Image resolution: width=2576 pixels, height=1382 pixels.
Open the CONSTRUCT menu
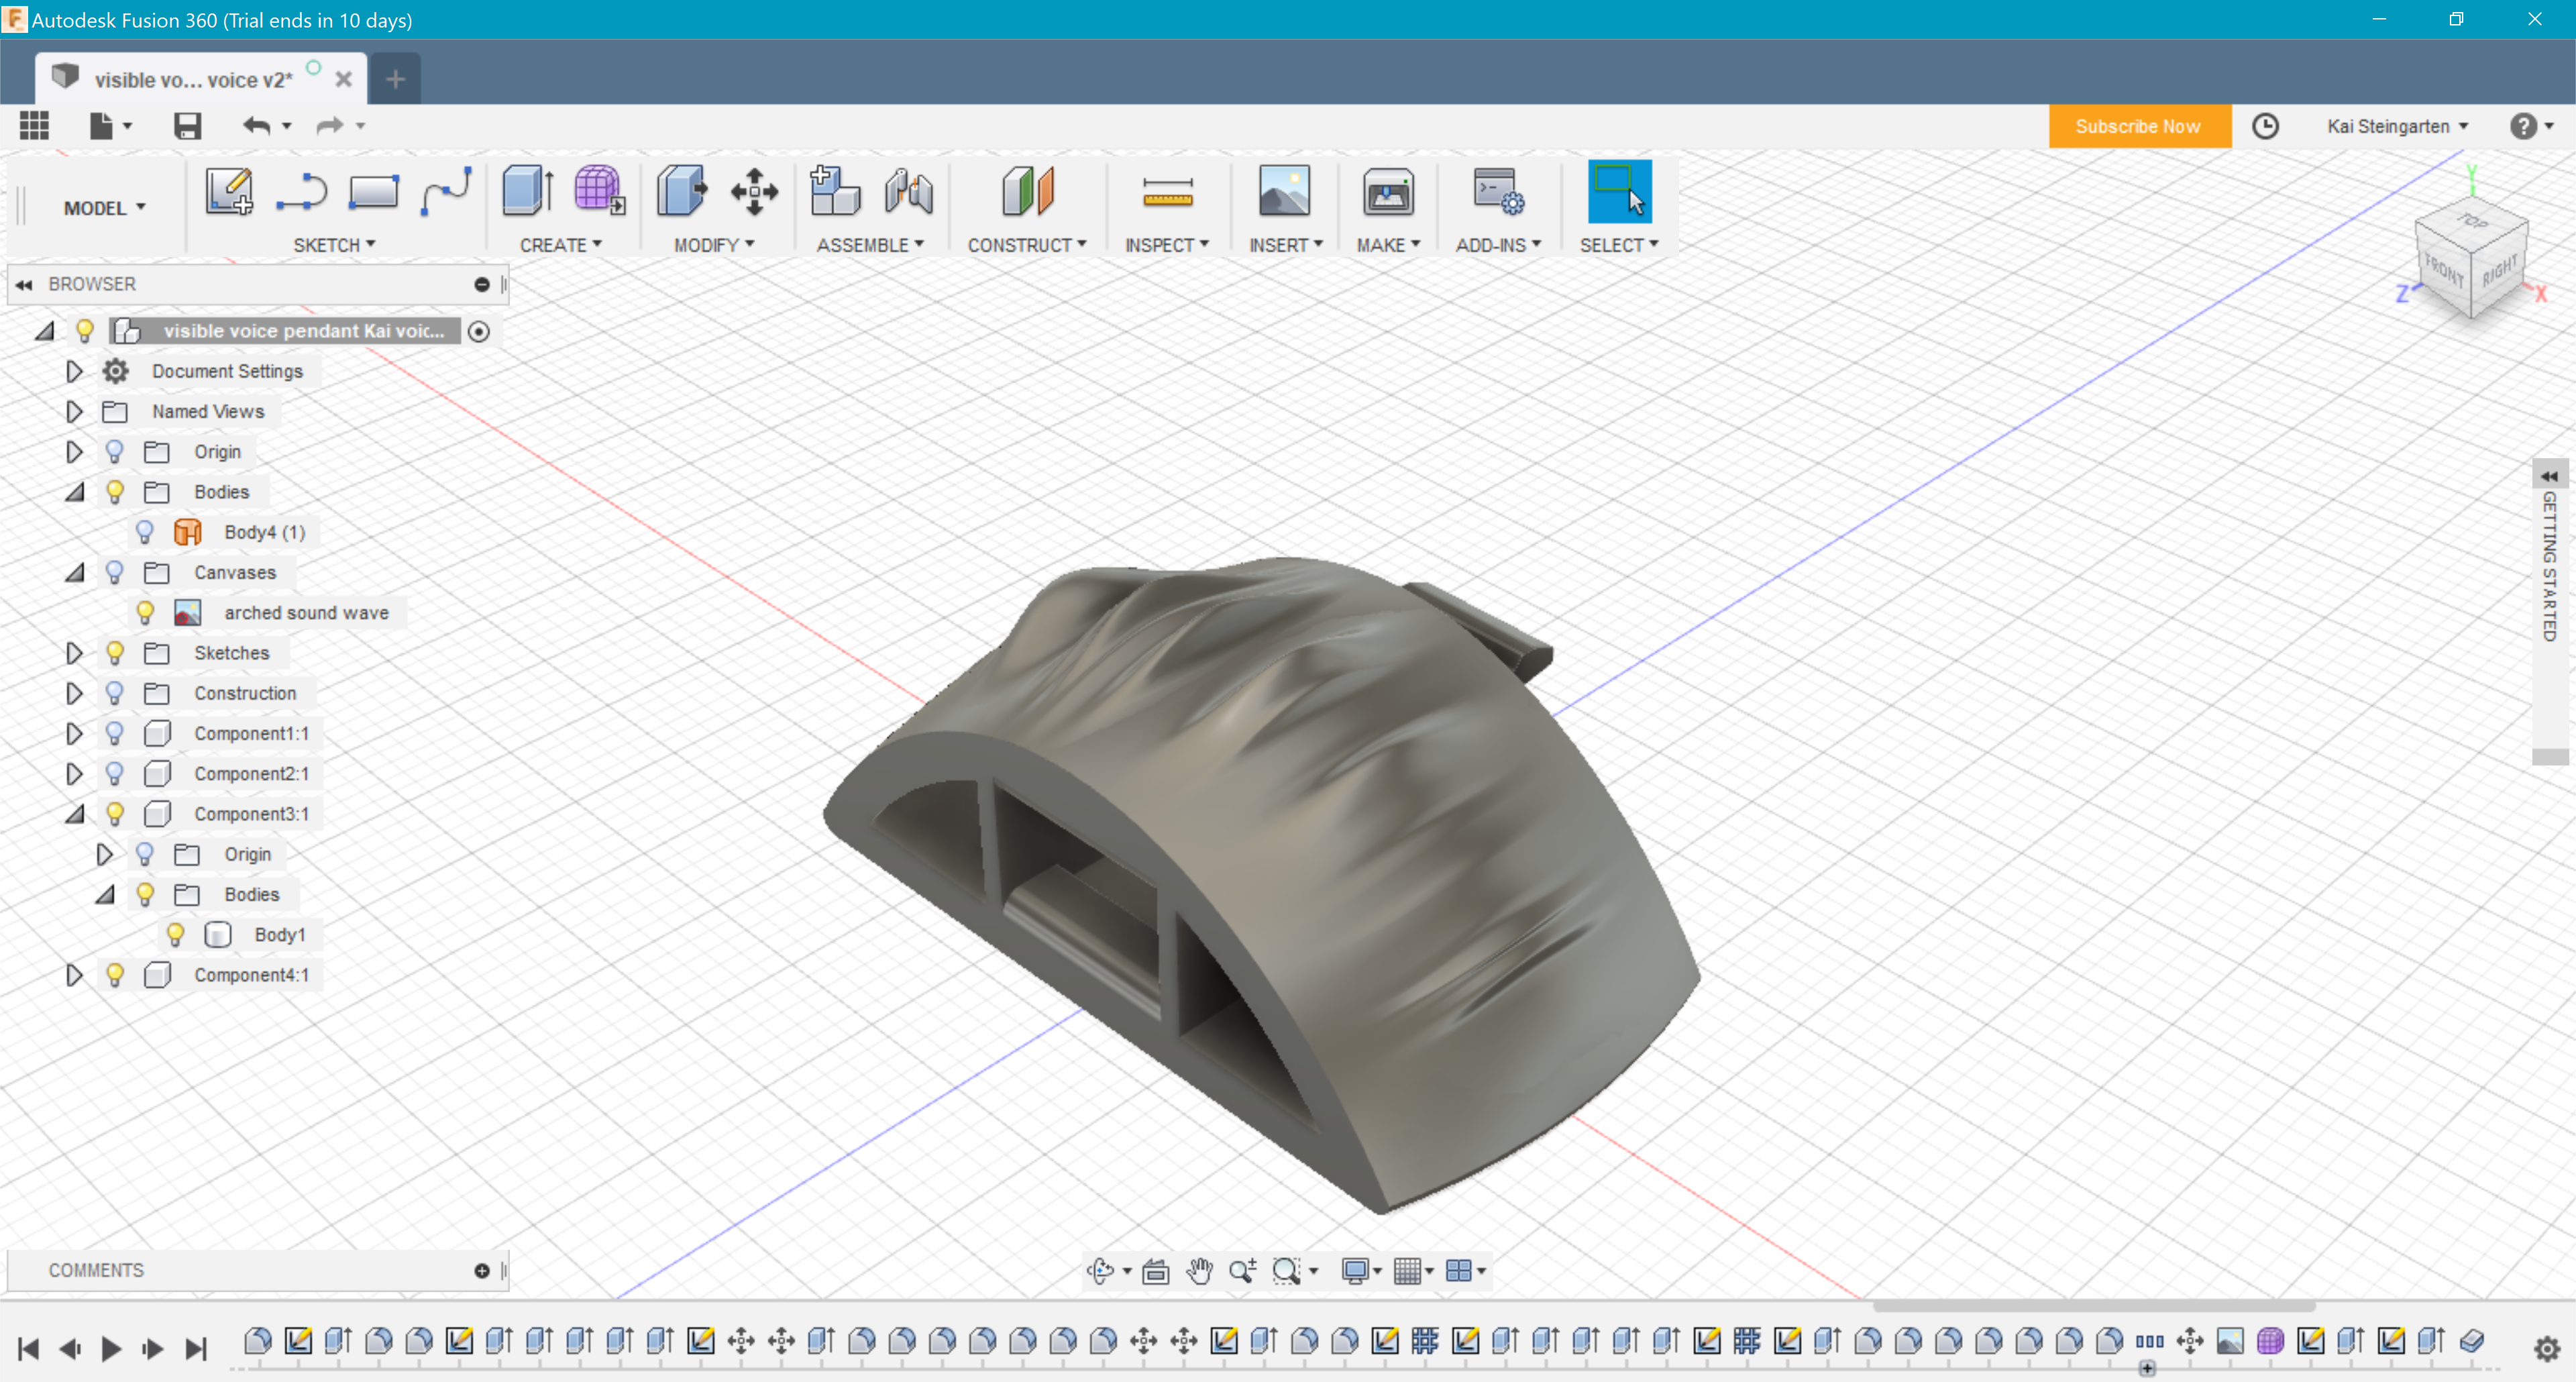pyautogui.click(x=1026, y=245)
